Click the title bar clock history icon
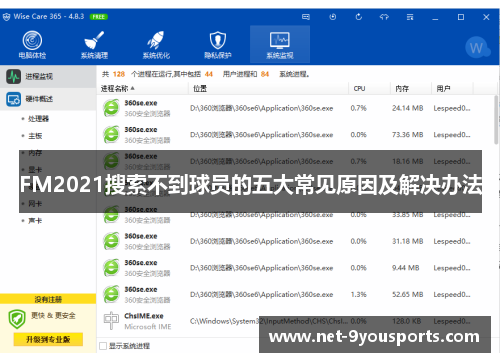500x362 pixels. coord(332,17)
